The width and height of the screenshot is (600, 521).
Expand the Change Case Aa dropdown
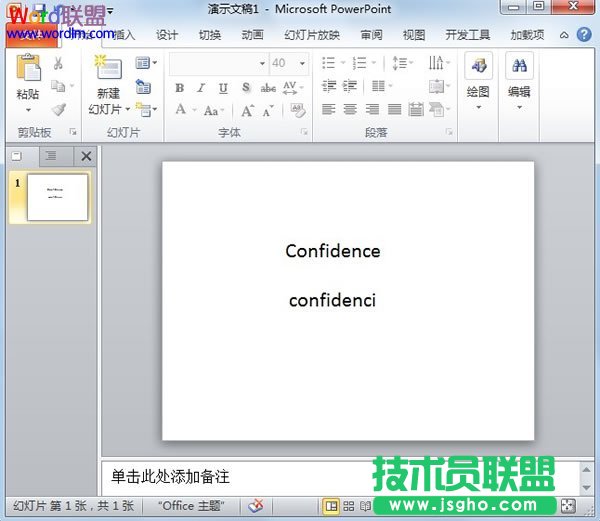(214, 111)
